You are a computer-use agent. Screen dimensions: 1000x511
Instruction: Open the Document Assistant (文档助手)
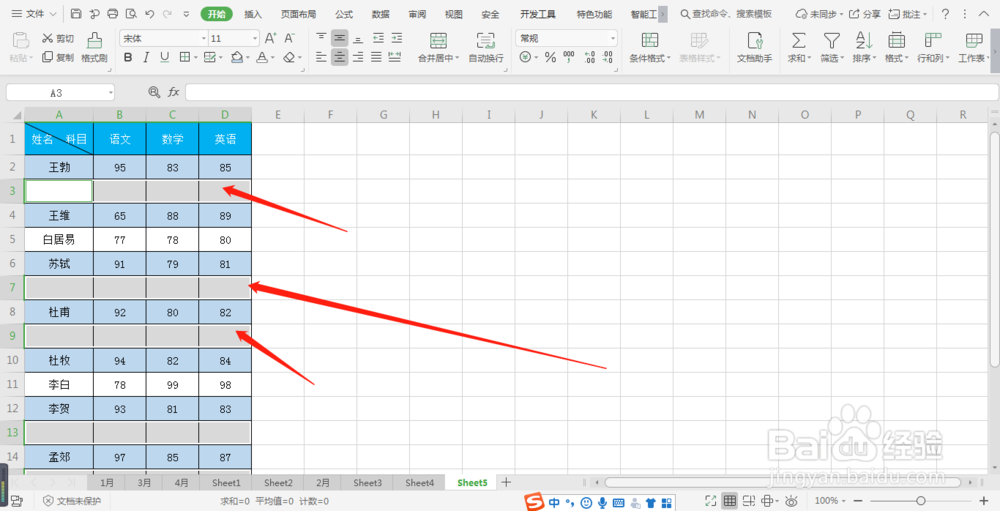[x=754, y=48]
